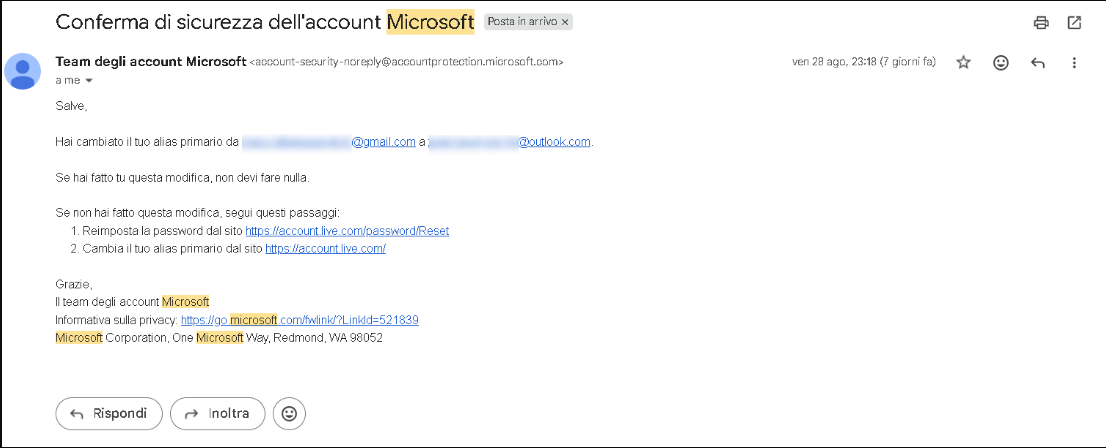Click the 'Salve,' greeting line

click(71, 107)
